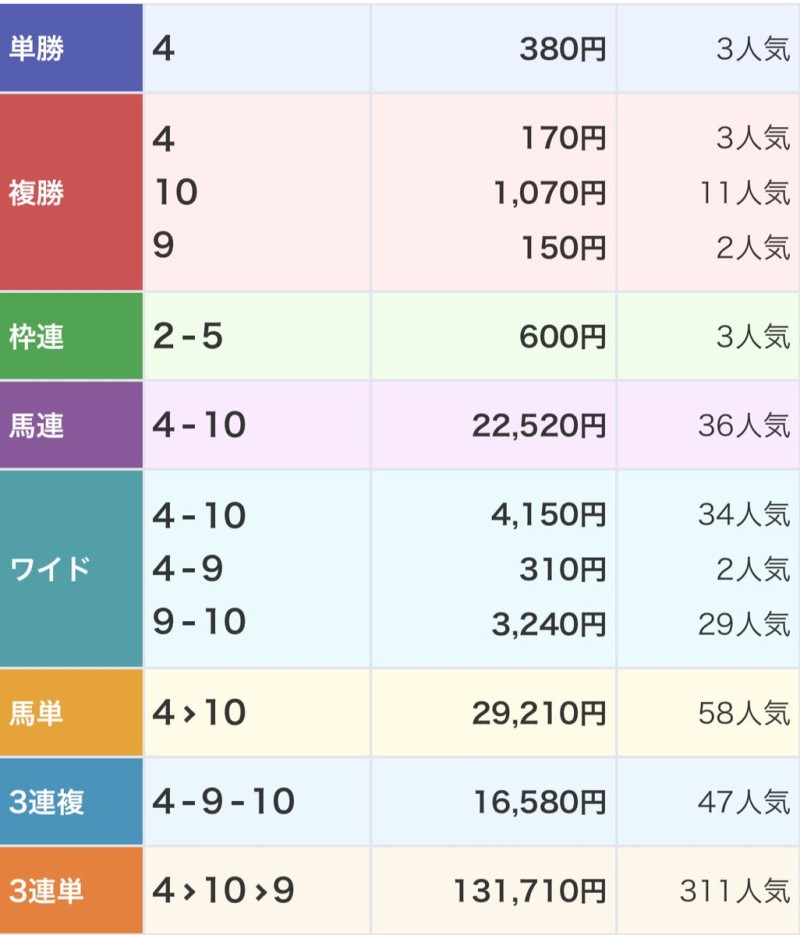800x935 pixels.
Task: Click the teal ワイド label
Action: tap(70, 569)
